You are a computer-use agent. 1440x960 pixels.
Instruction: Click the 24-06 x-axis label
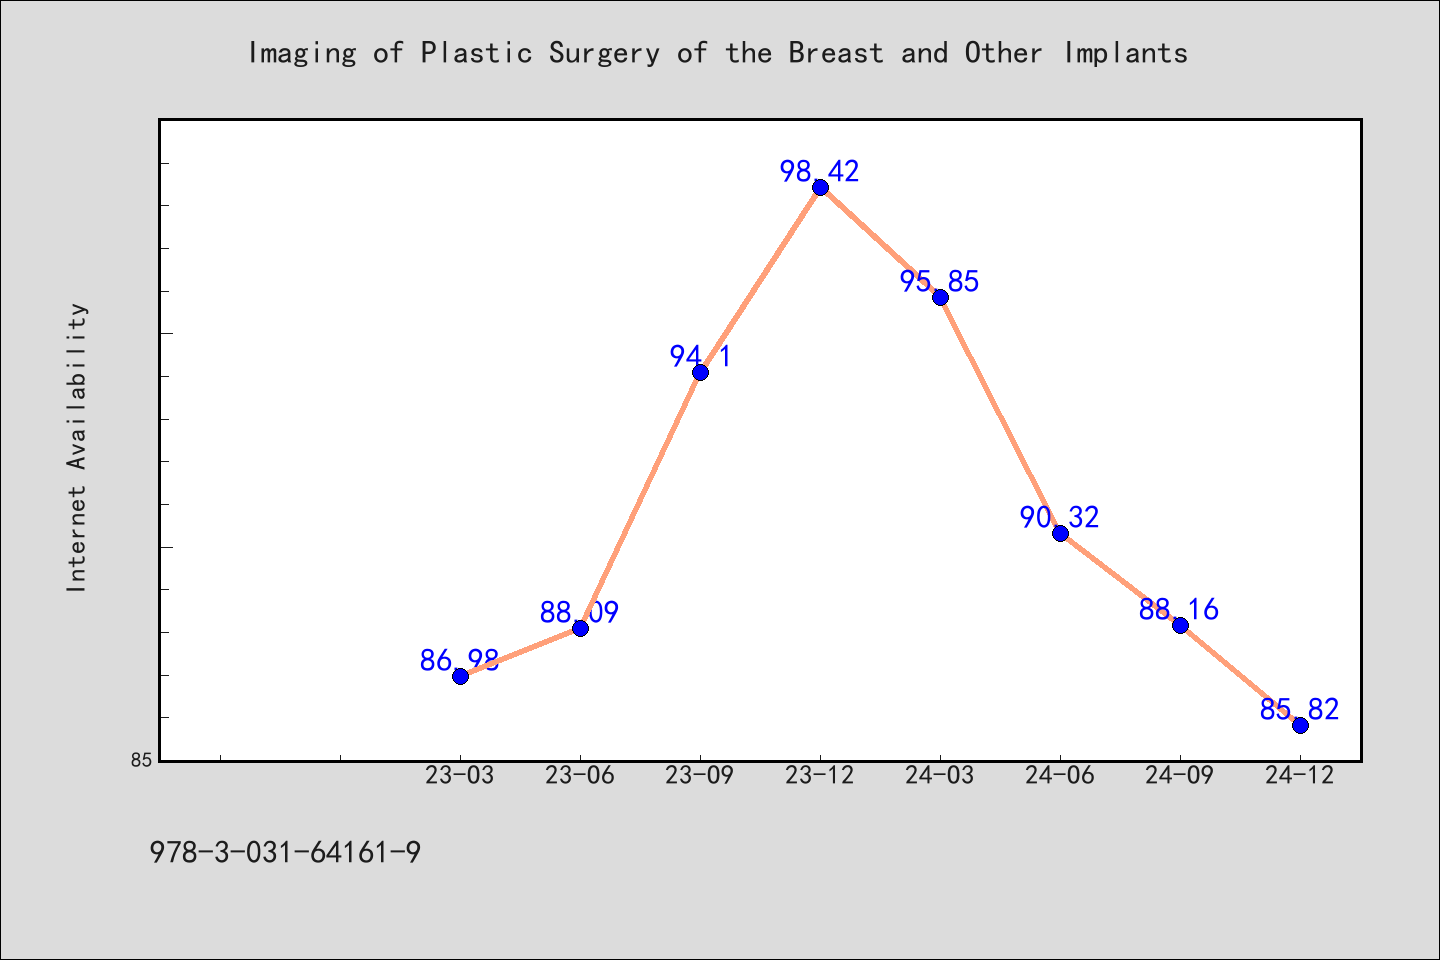point(1060,776)
